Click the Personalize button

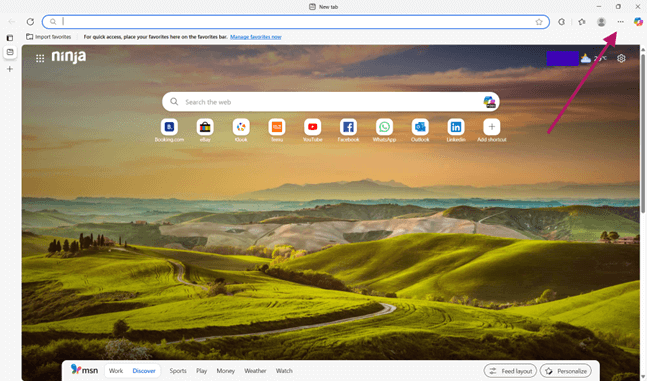[565, 371]
